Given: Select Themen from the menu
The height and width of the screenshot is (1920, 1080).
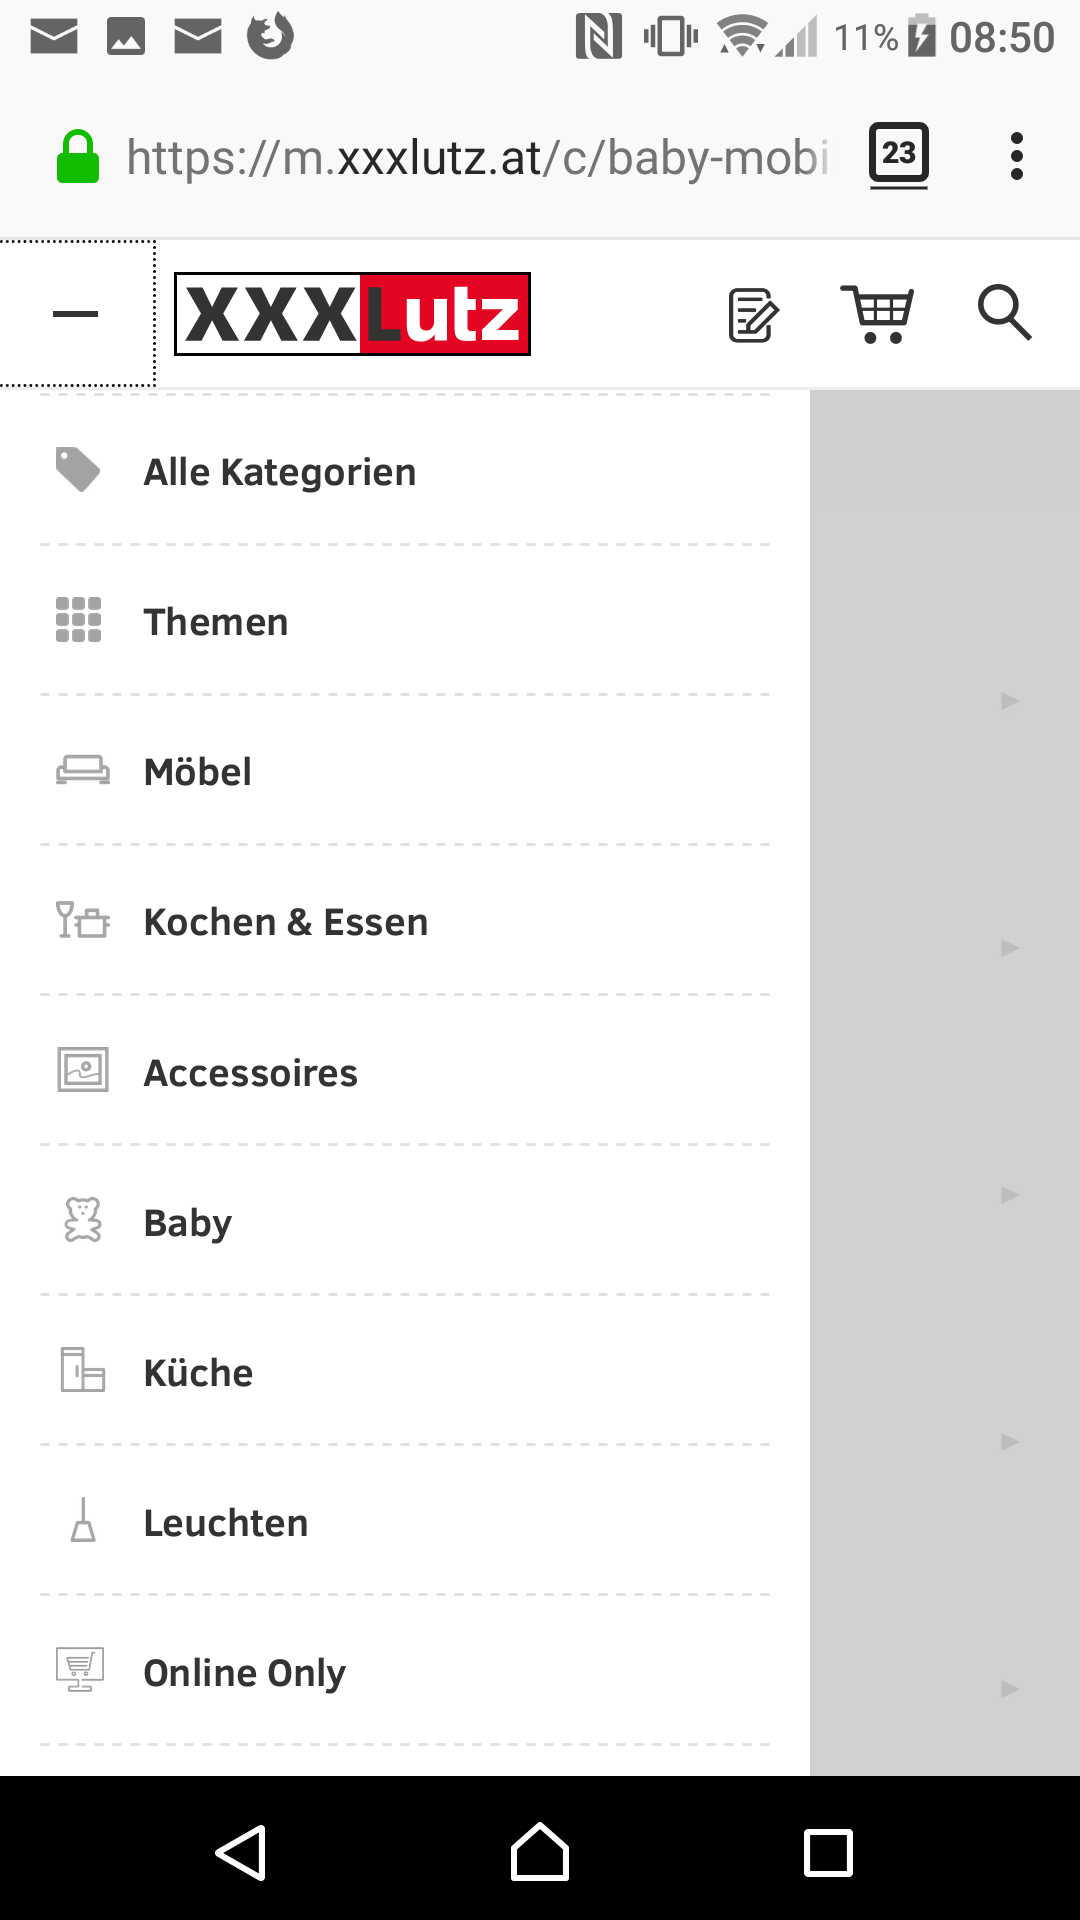Looking at the screenshot, I should point(216,622).
